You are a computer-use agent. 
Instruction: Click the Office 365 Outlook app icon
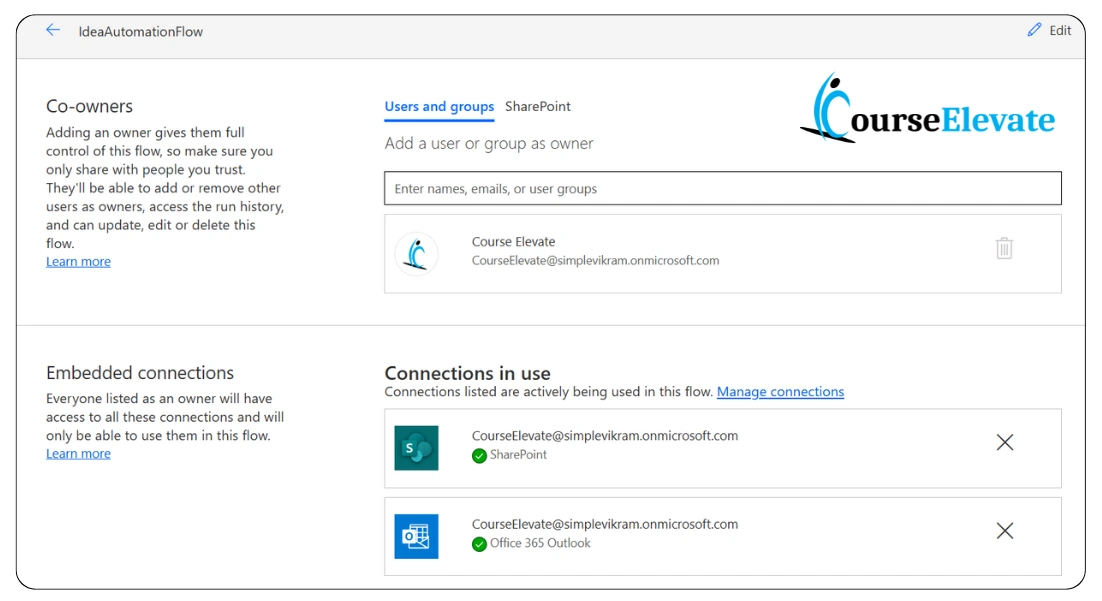416,536
